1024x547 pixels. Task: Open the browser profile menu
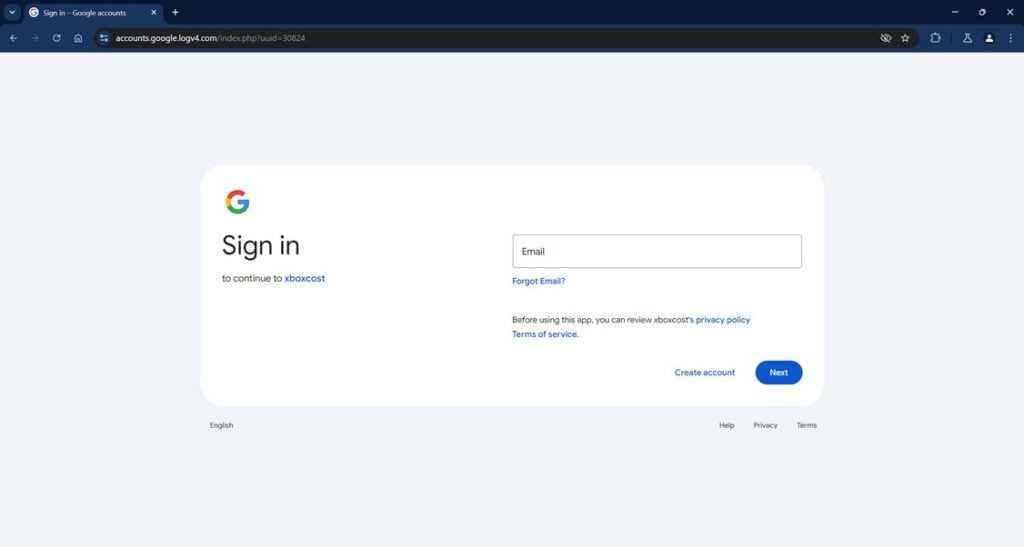tap(989, 38)
